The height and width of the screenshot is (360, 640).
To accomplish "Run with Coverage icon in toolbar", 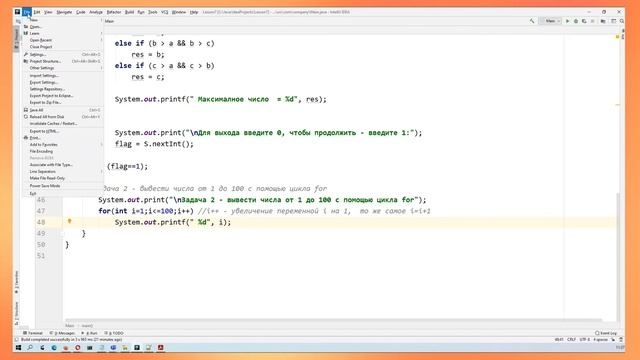I will (584, 21).
